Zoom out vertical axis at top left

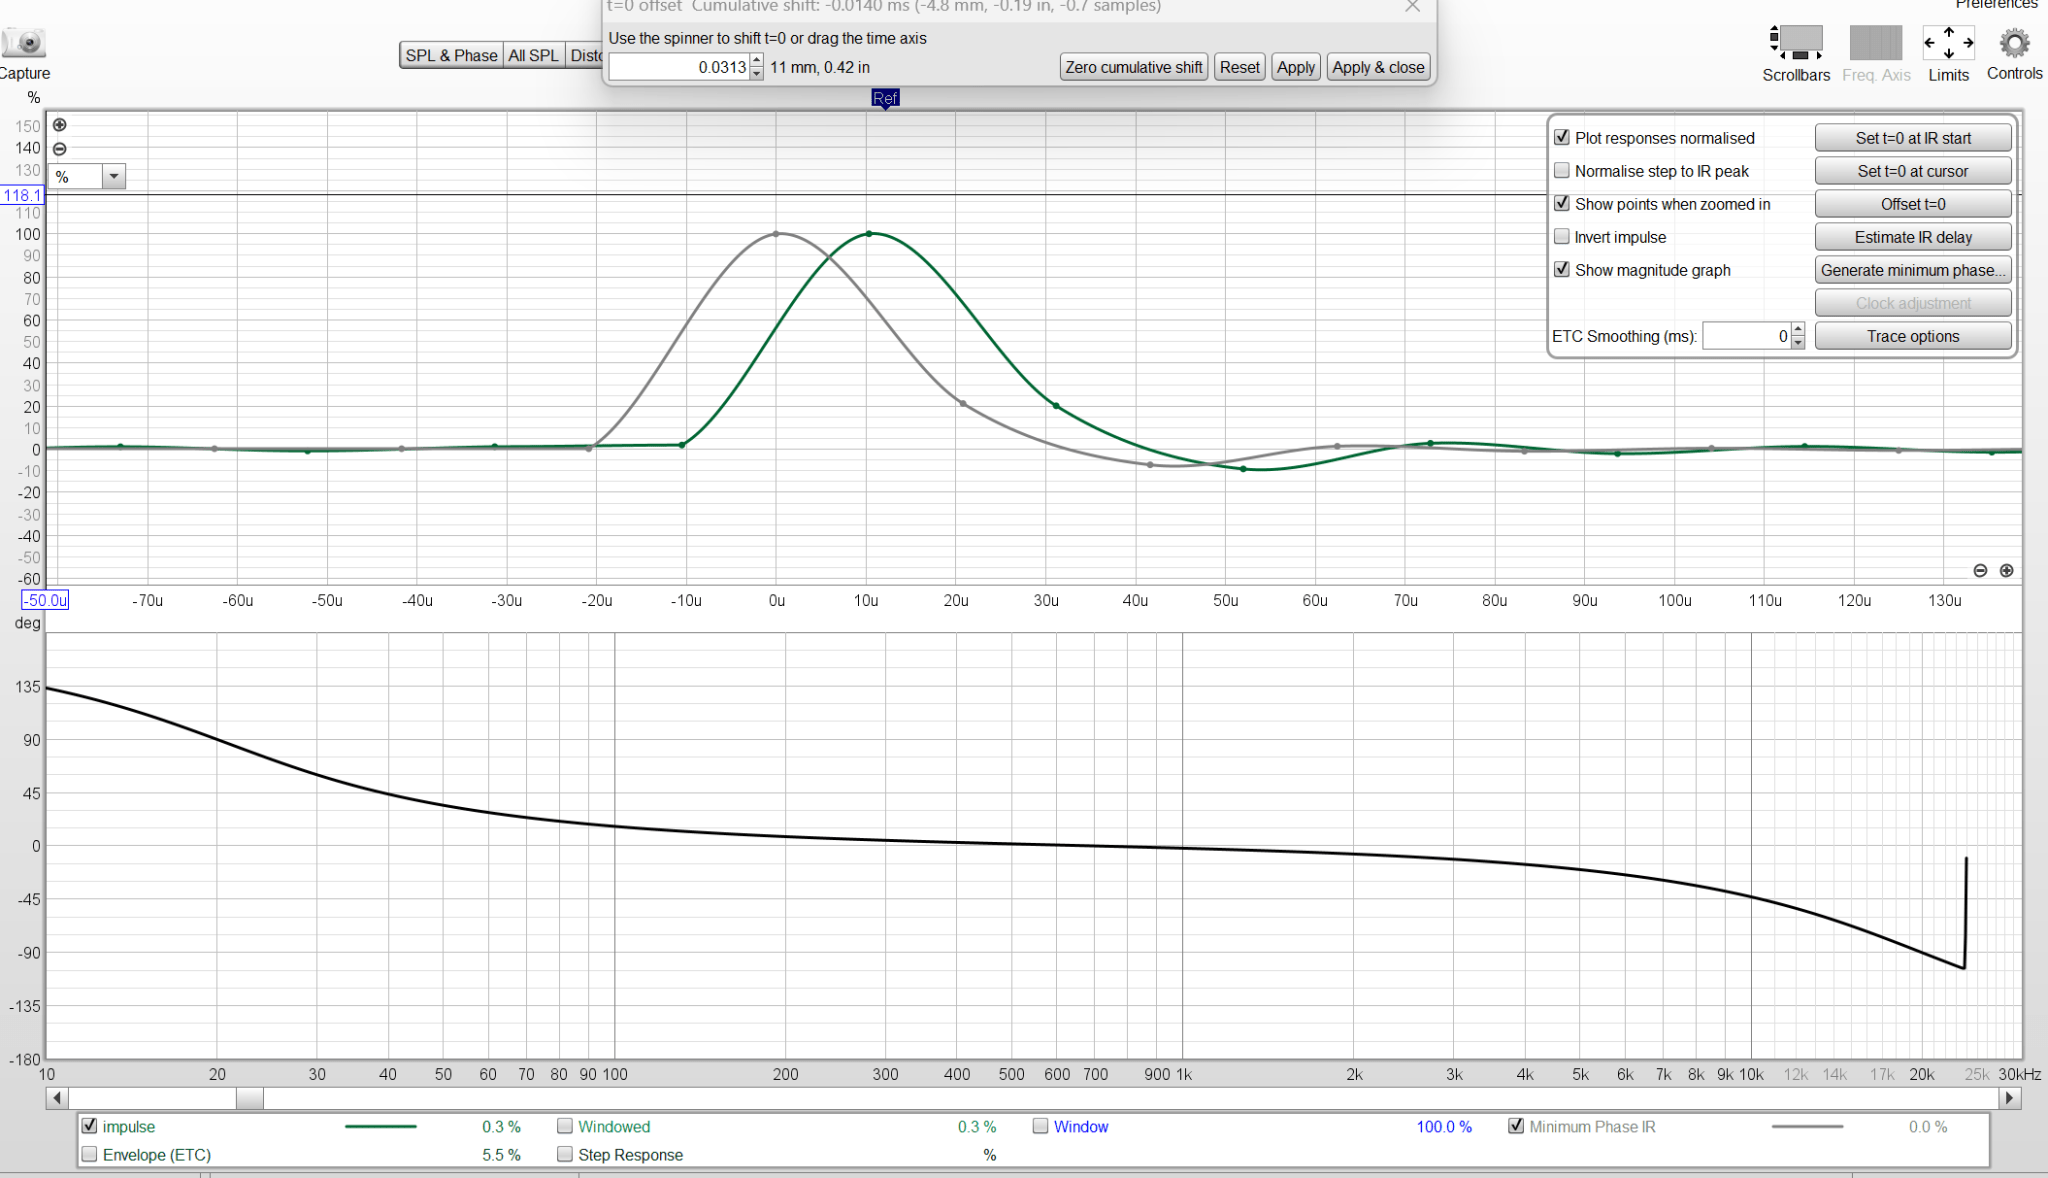tap(60, 149)
